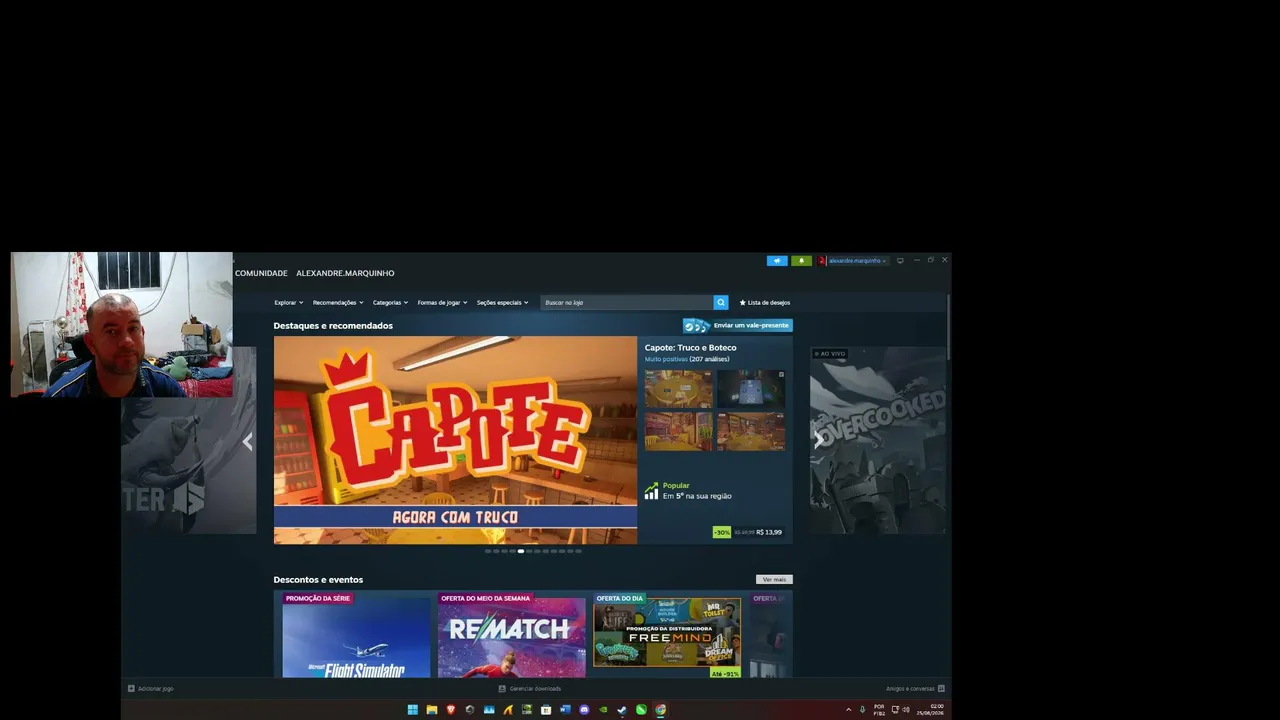Screen dimensions: 1280x720
Task: Click the R$ 13,99 discounted price
Action: tap(769, 532)
